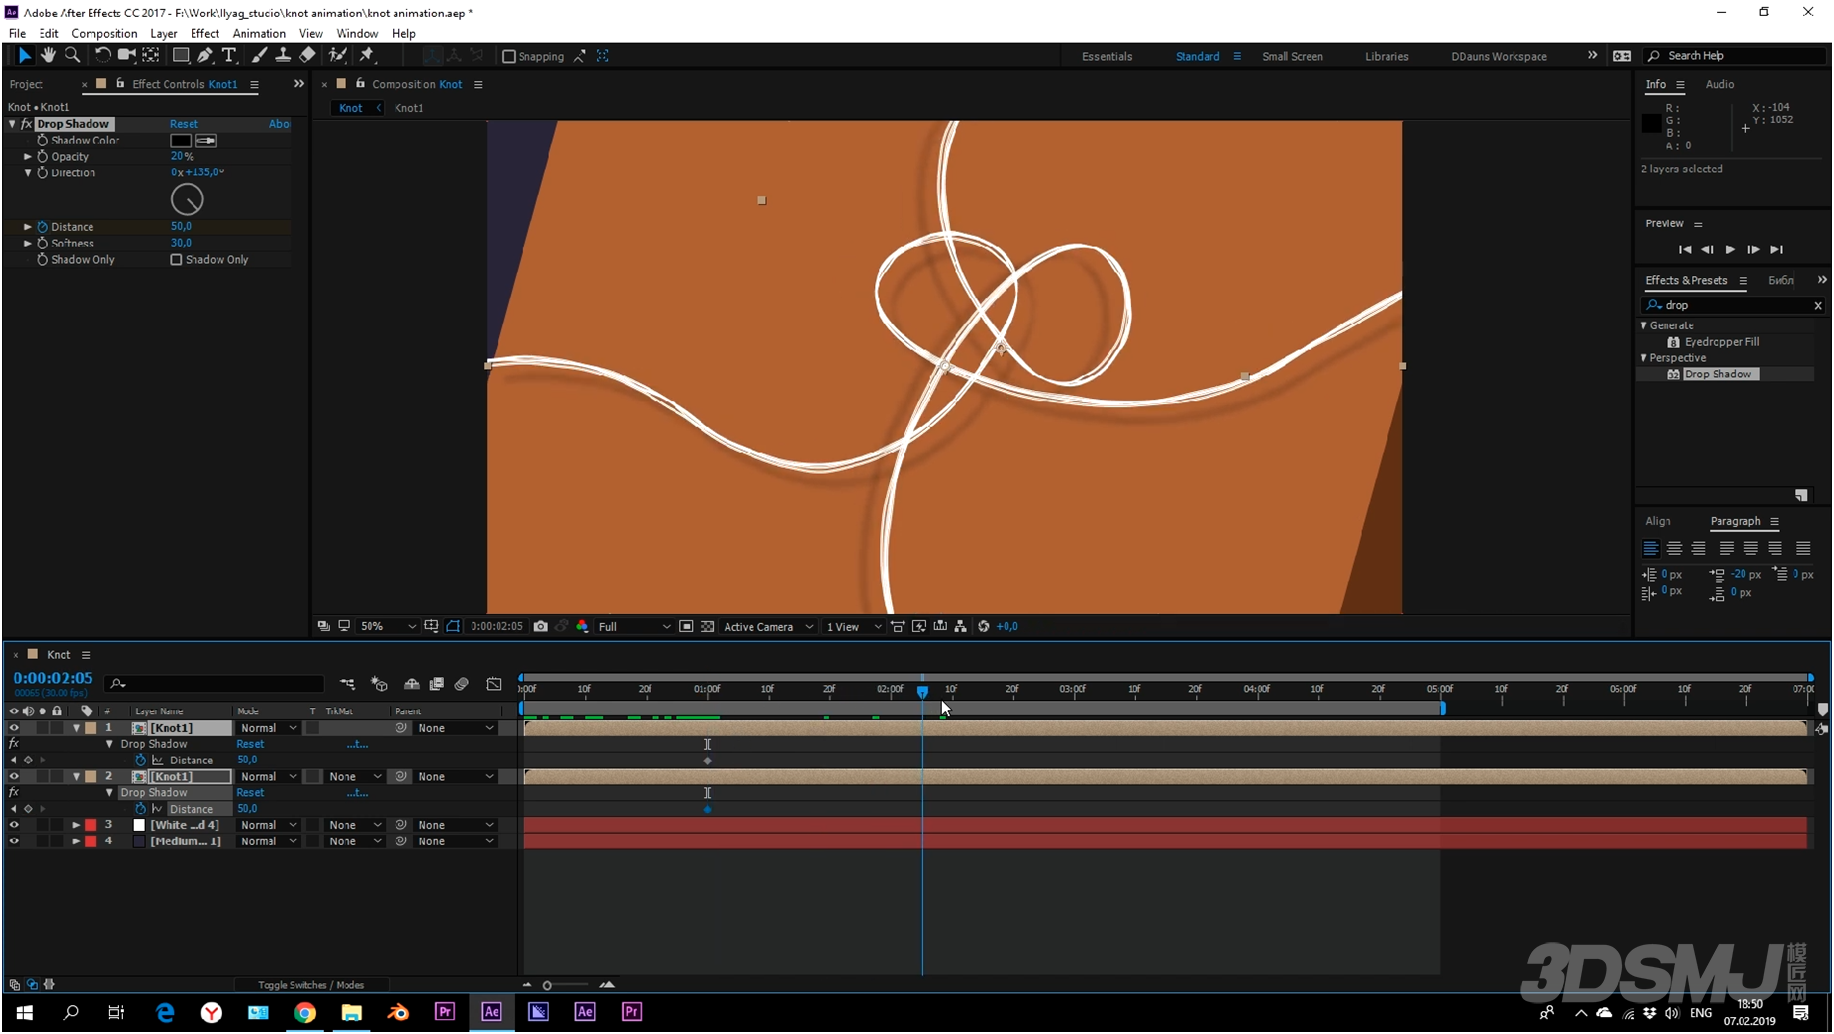Image resolution: width=1834 pixels, height=1034 pixels.
Task: Toggle the Drop Shadow fx switch in Effect Controls
Action: click(27, 124)
